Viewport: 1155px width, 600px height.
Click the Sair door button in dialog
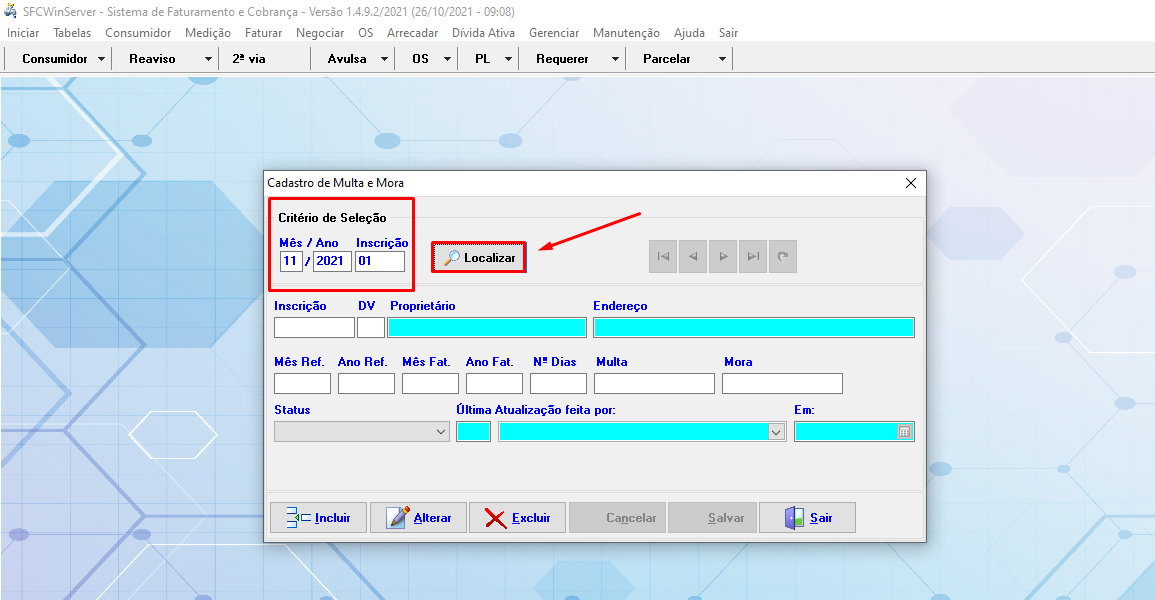(x=807, y=518)
